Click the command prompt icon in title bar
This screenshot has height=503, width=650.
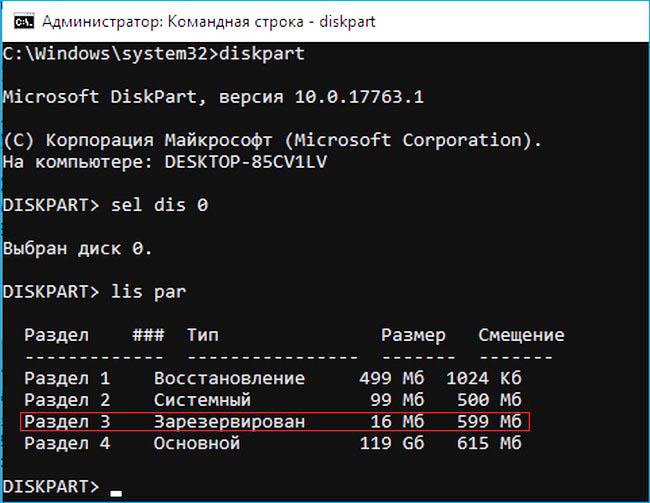24,22
